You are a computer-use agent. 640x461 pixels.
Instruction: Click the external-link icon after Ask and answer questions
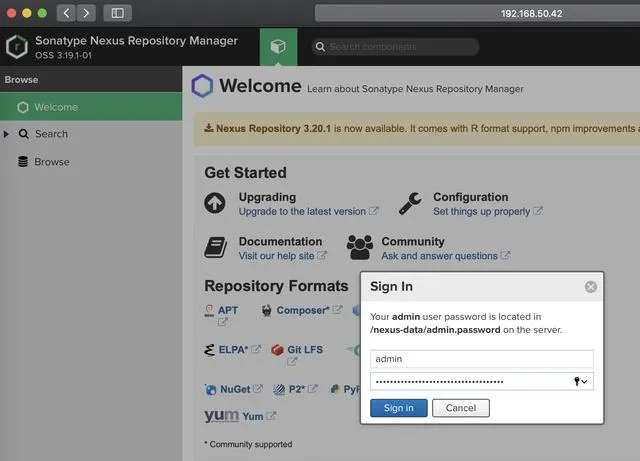505,256
